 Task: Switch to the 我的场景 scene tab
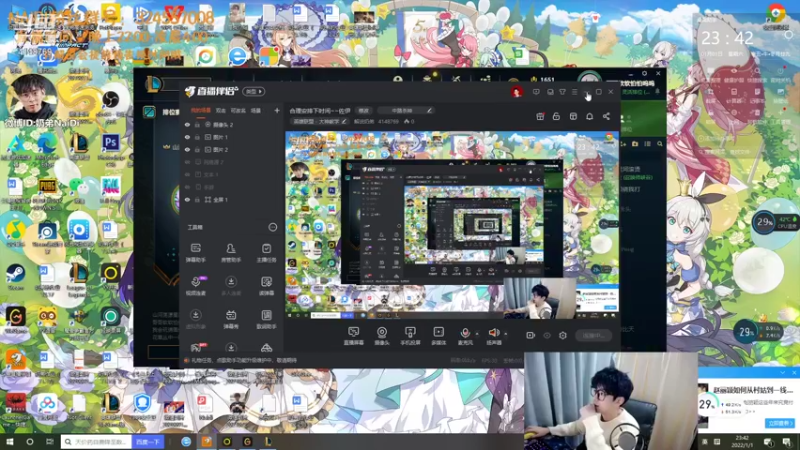(201, 110)
